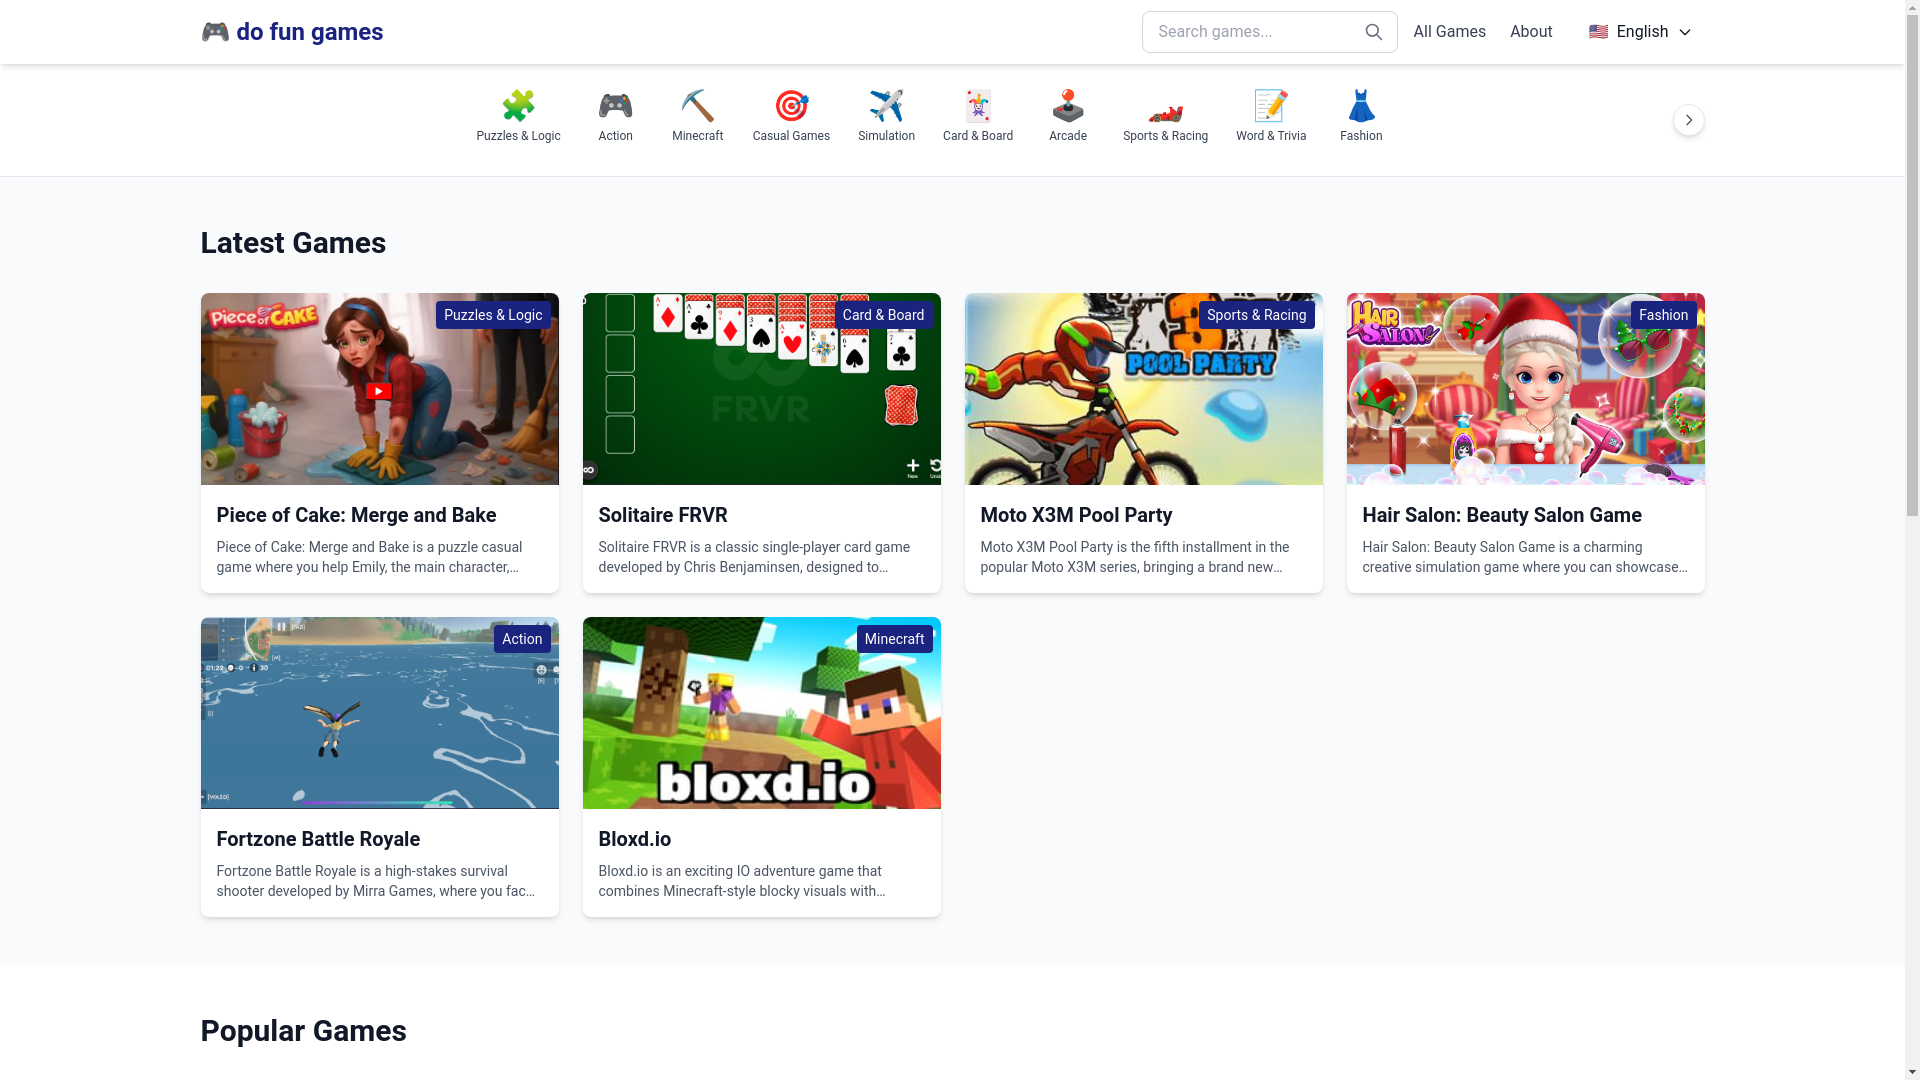Open the Word & Trivia notepad icon
Image resolution: width=1920 pixels, height=1080 pixels.
pyautogui.click(x=1271, y=105)
